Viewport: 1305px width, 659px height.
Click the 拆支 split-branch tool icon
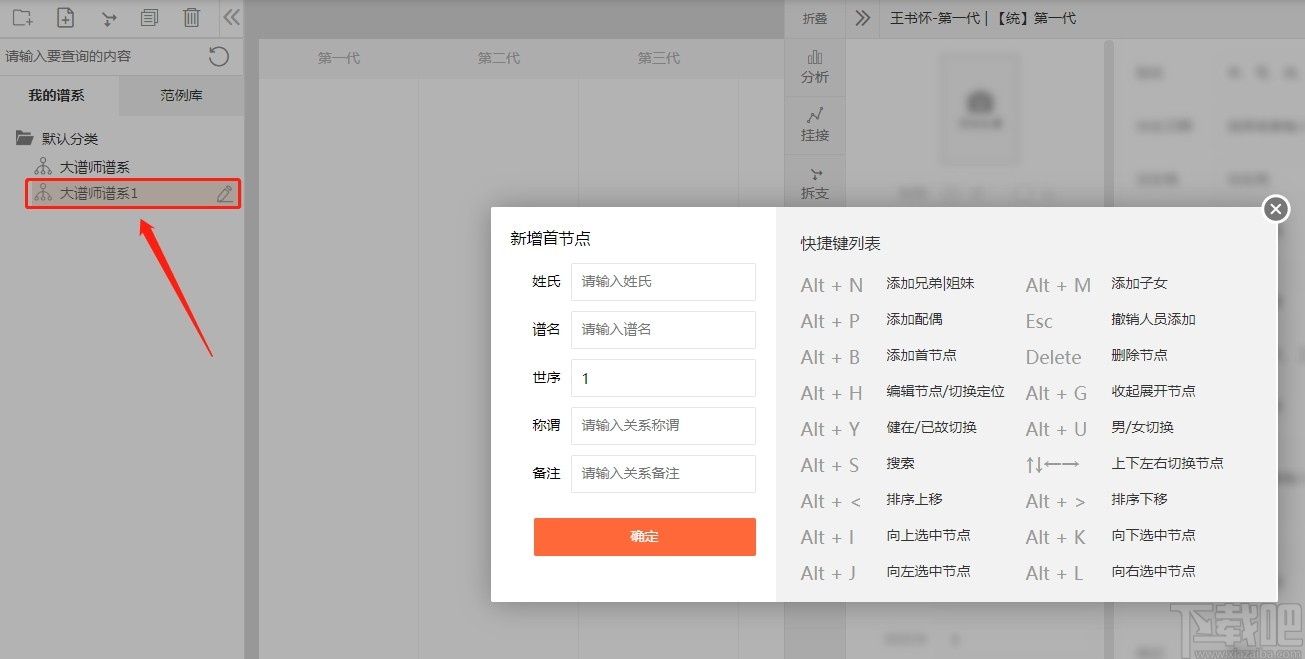click(x=814, y=183)
